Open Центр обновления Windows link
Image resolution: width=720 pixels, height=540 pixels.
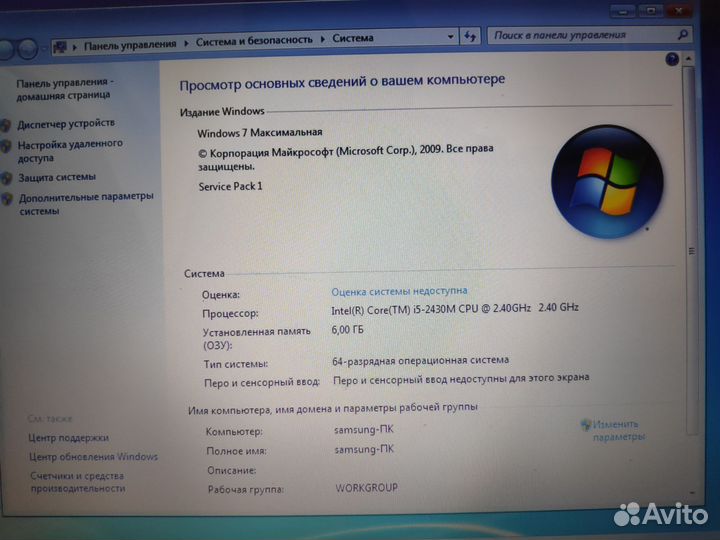(93, 457)
